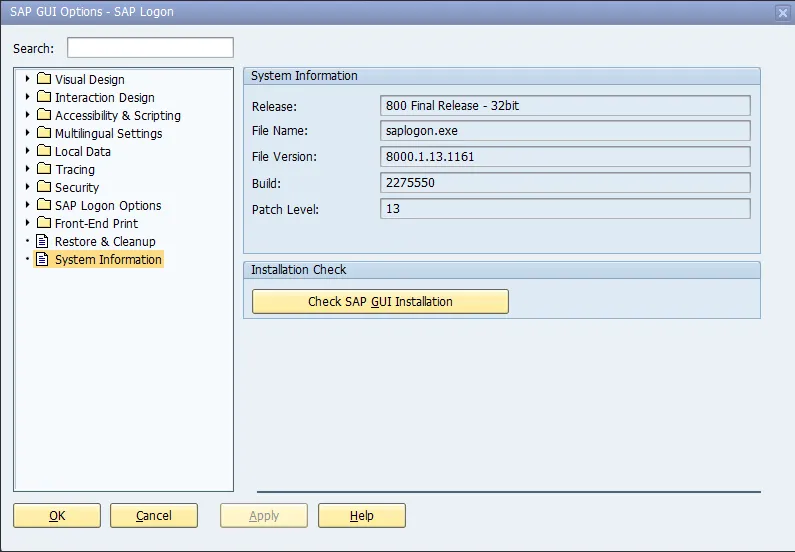Click the Front-End Print folder icon
The height and width of the screenshot is (552, 795).
tap(43, 223)
